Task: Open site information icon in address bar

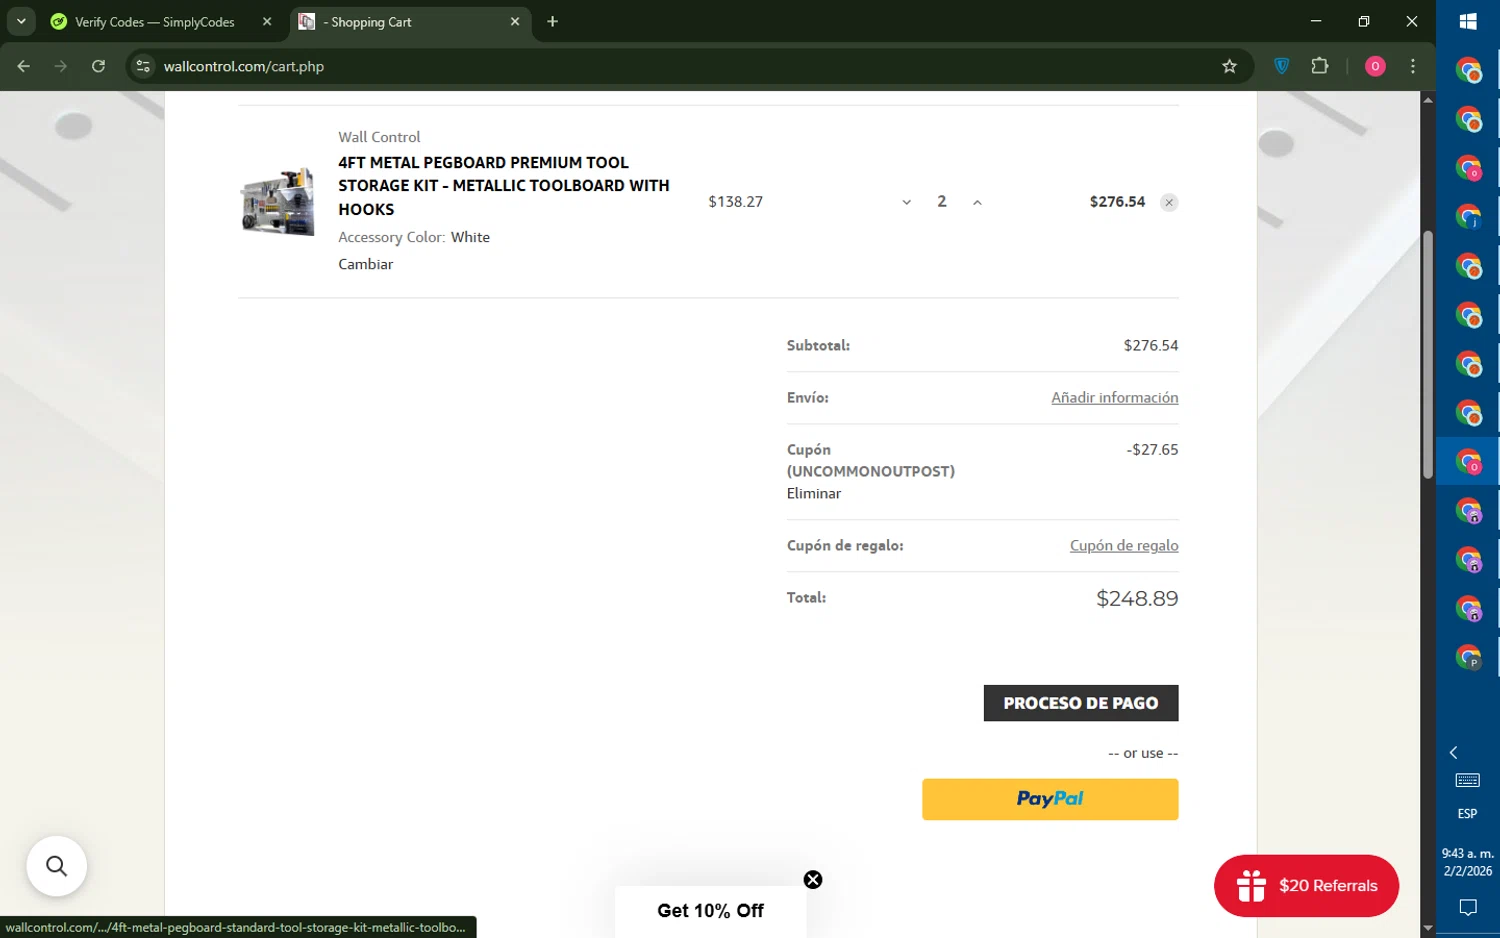Action: click(143, 66)
